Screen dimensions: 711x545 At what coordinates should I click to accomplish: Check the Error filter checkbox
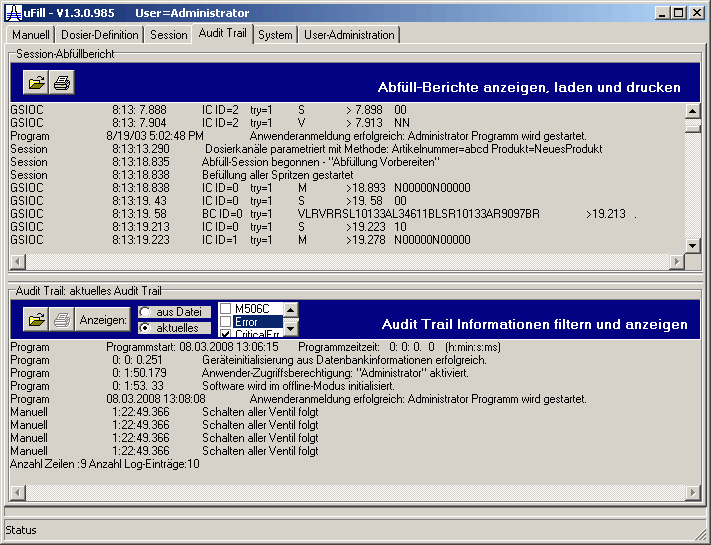tap(225, 321)
